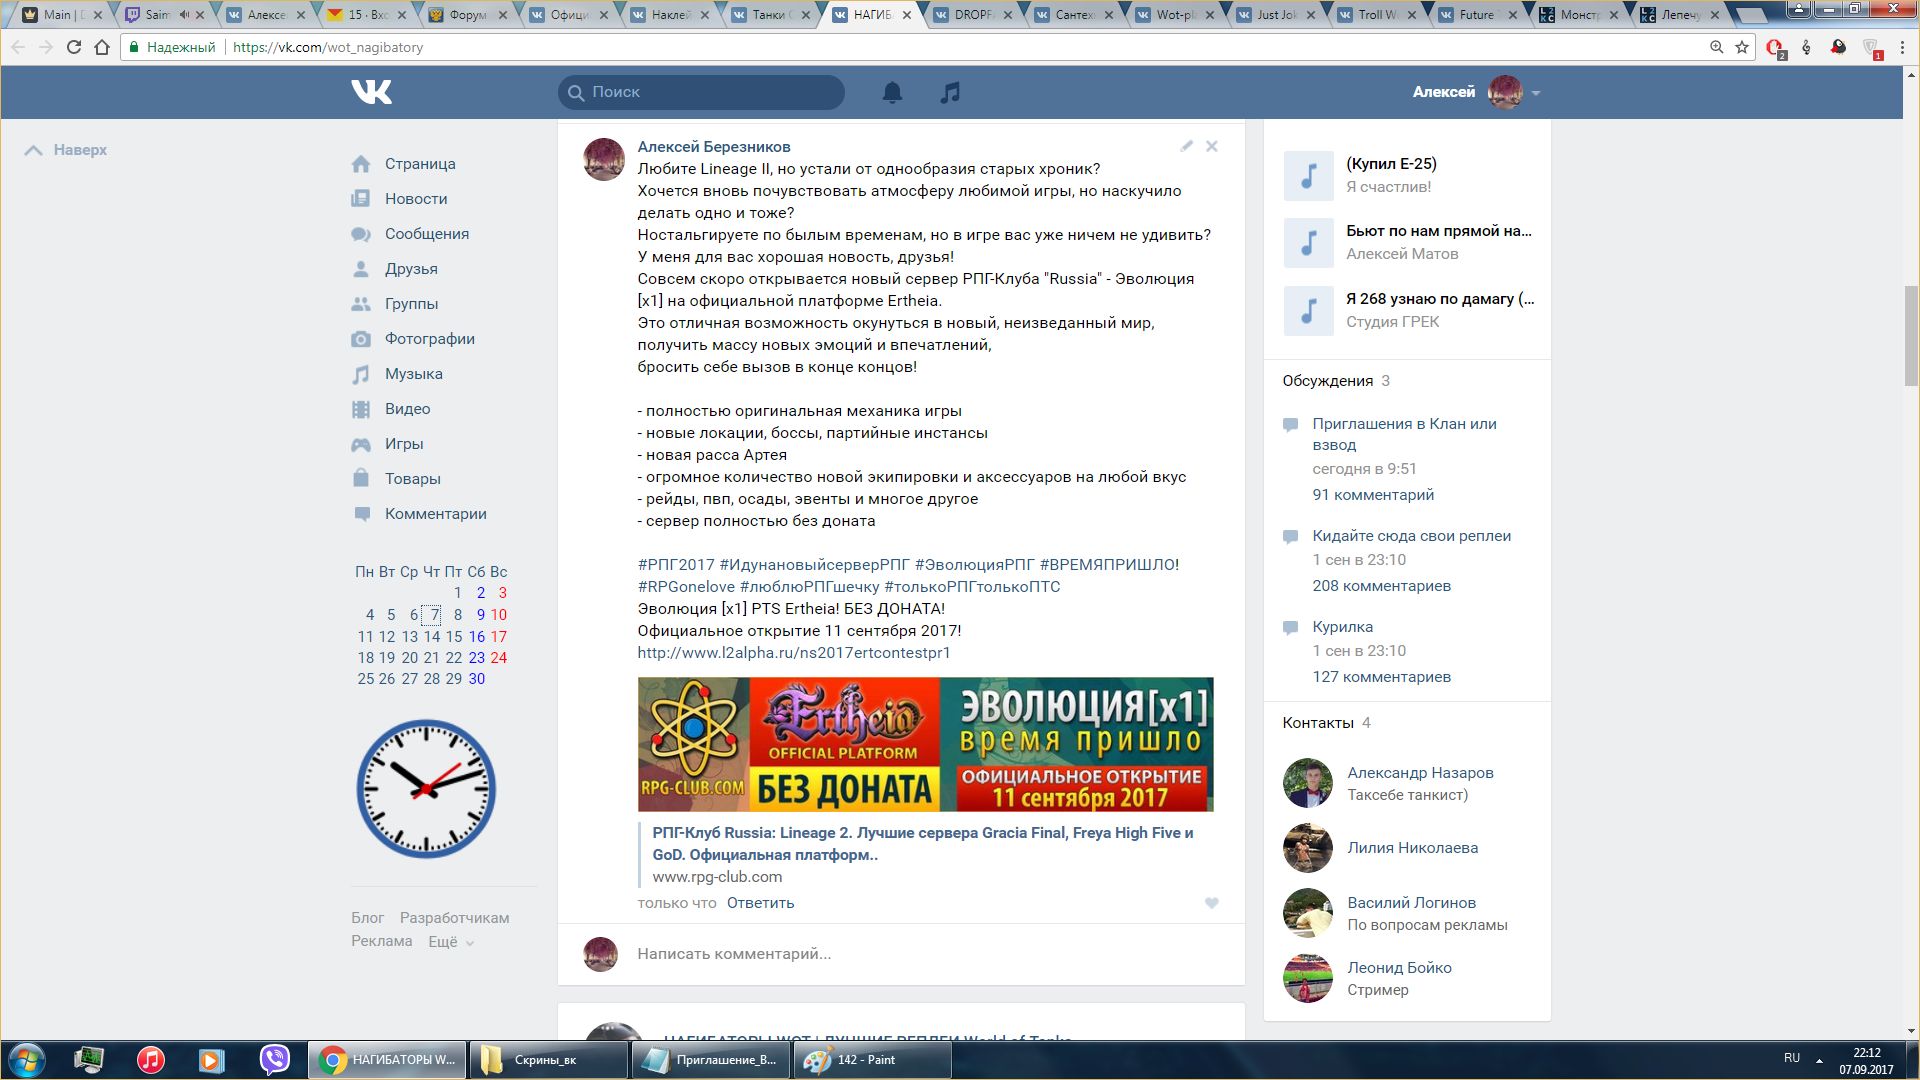Open notifications bell icon
The image size is (1920, 1080).
point(892,92)
